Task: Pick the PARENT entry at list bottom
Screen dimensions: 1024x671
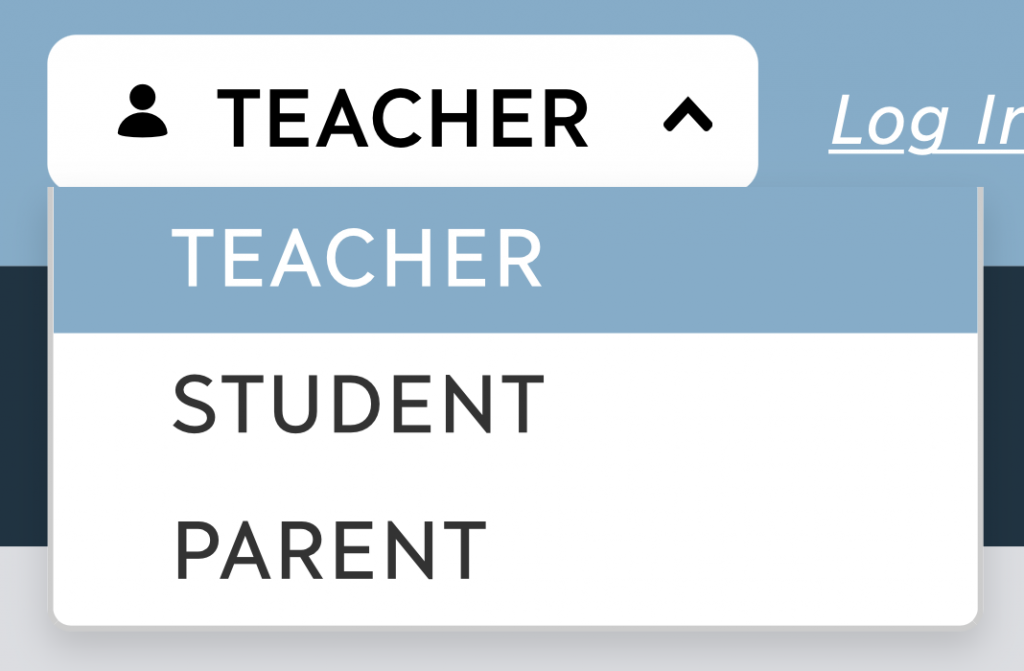Action: pyautogui.click(x=515, y=550)
